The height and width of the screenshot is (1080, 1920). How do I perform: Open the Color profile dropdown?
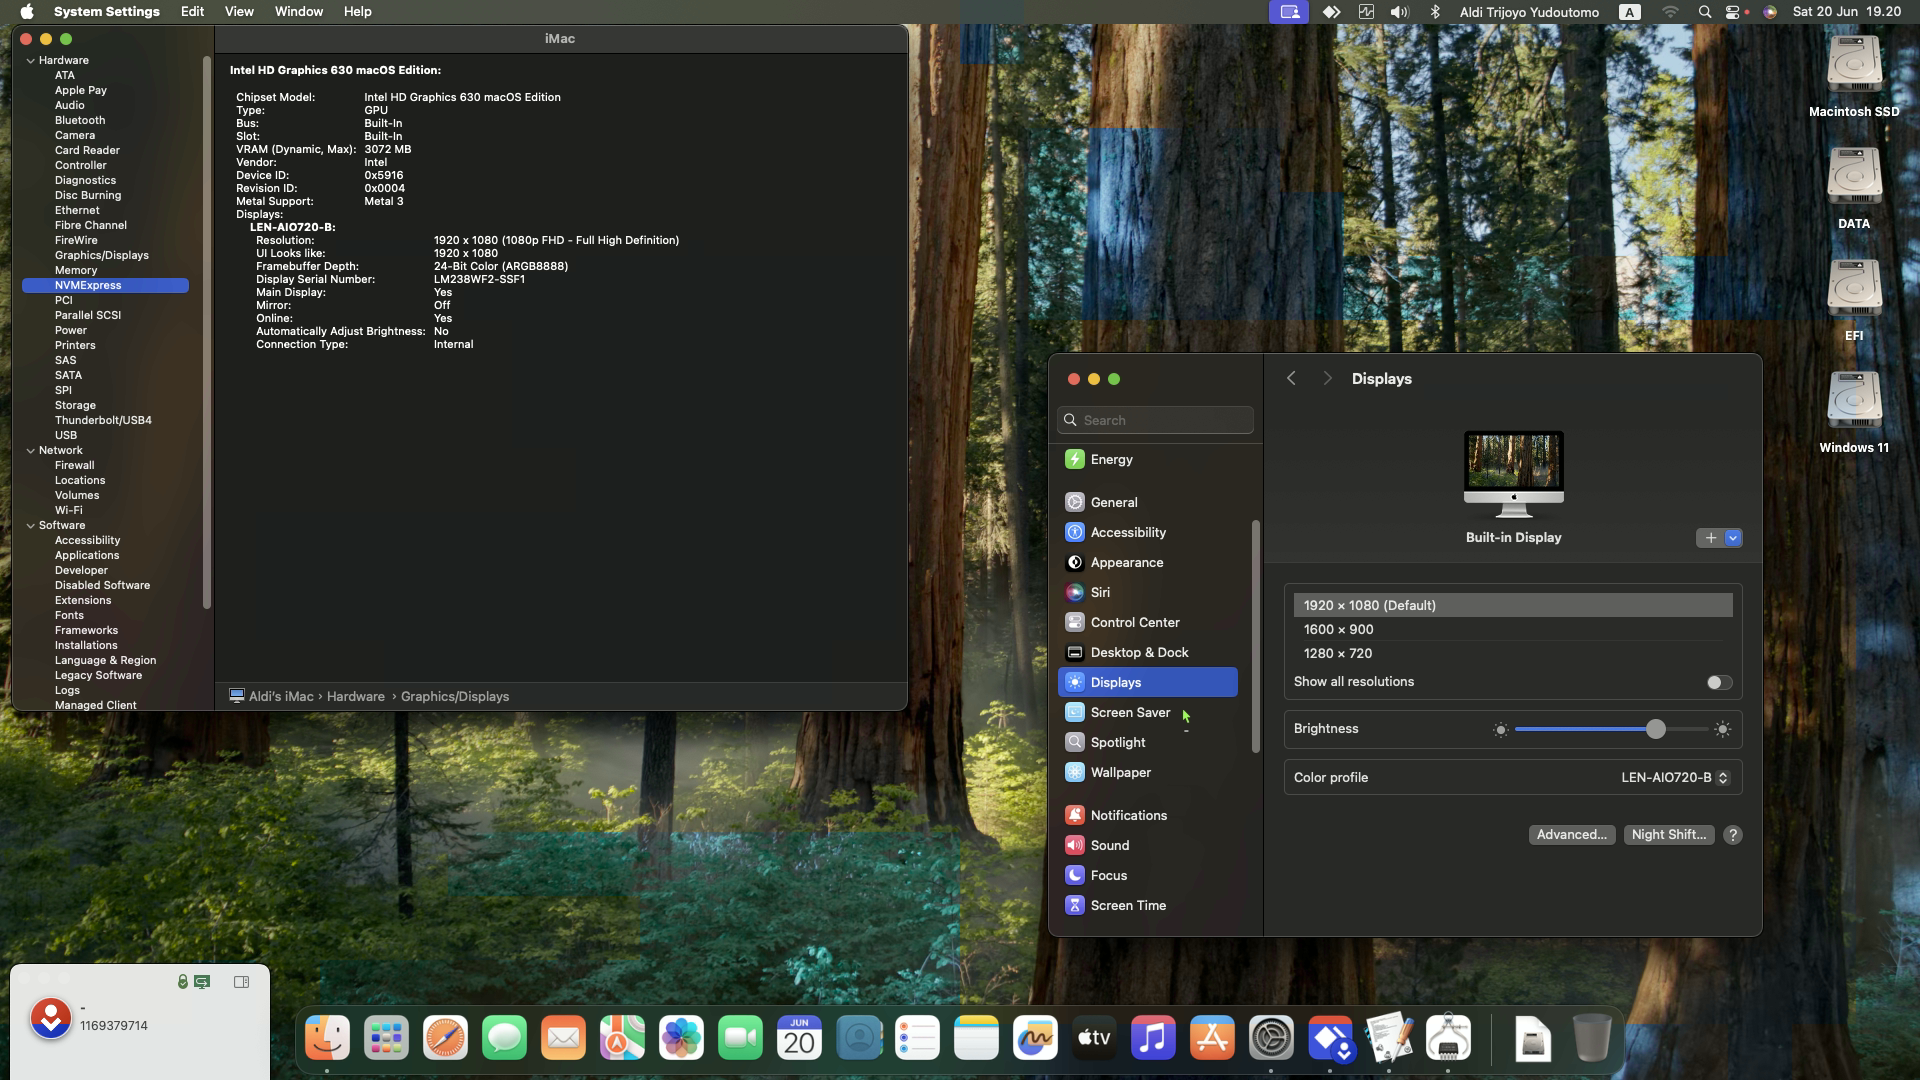pos(1675,778)
